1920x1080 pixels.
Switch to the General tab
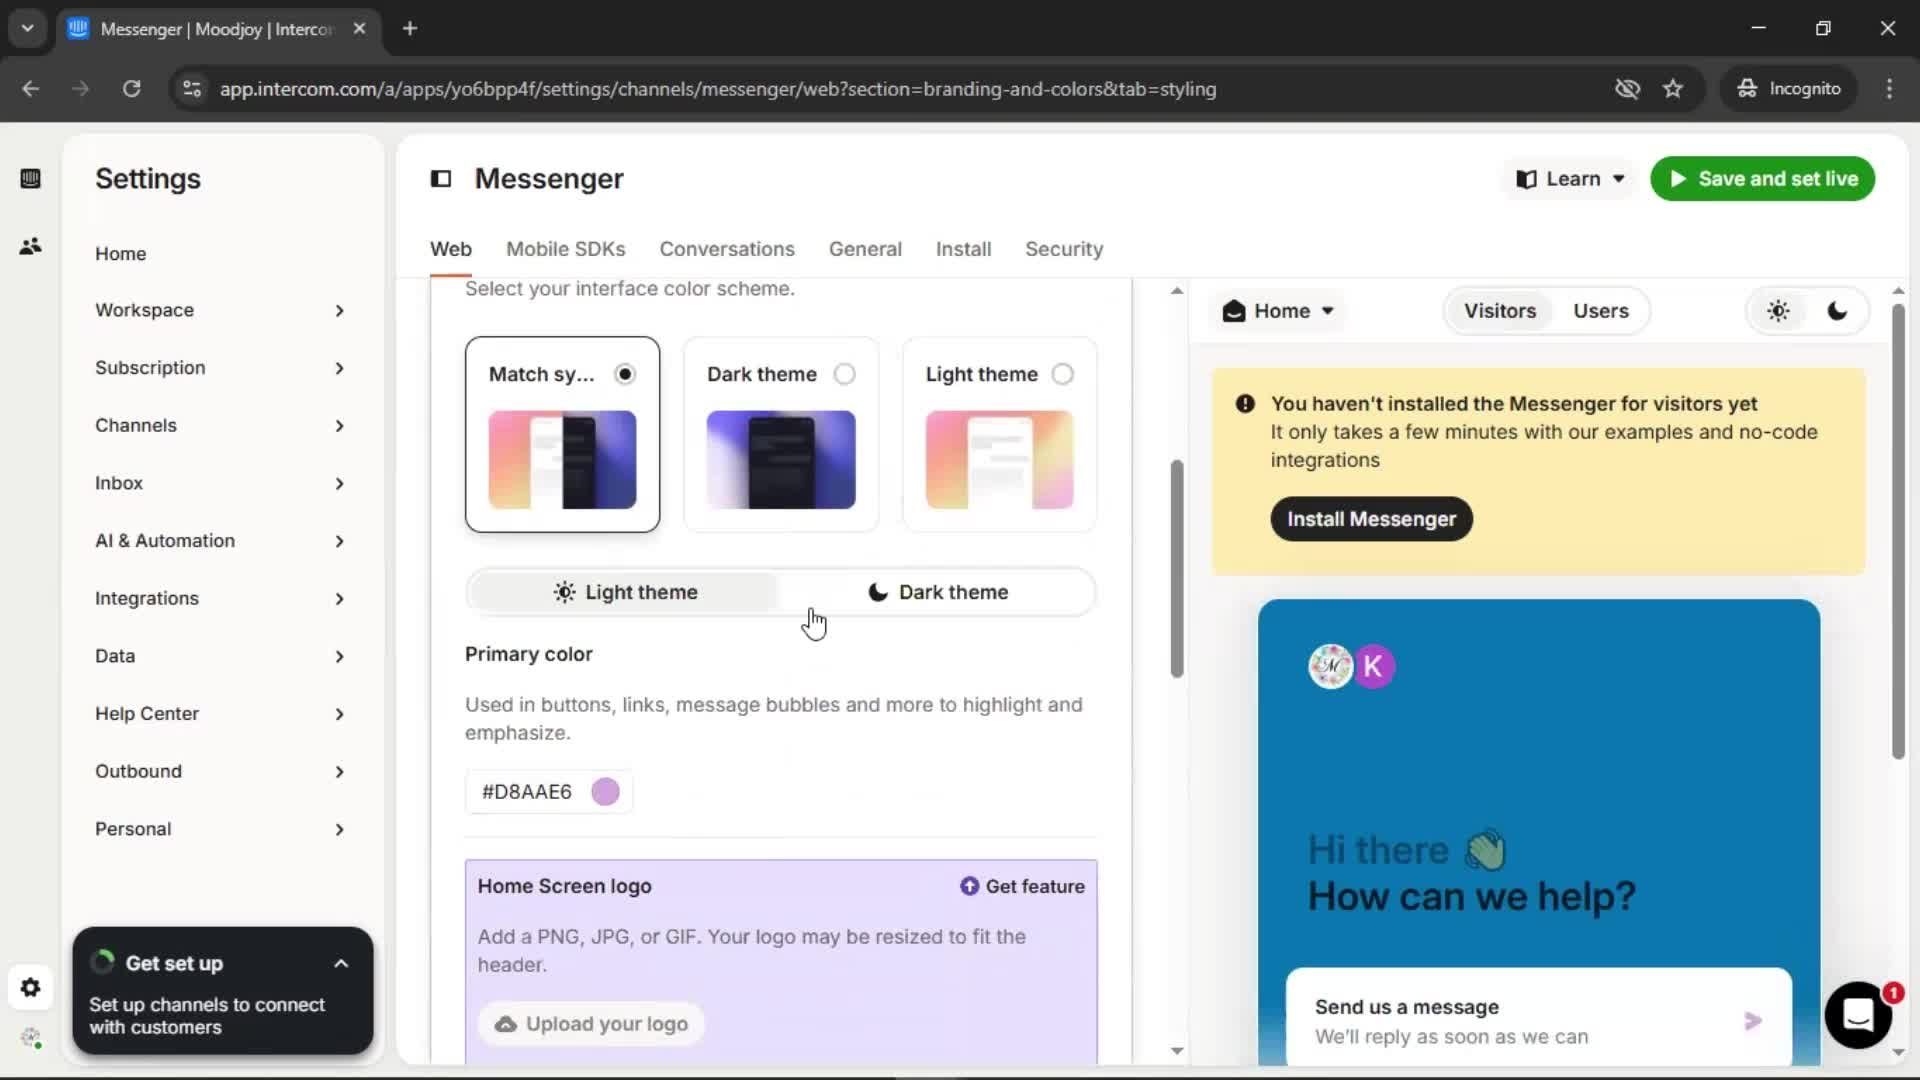point(865,250)
